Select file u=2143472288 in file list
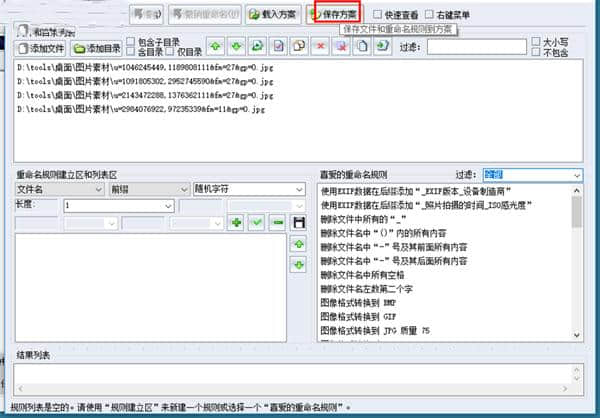The image size is (600, 418). 145,95
